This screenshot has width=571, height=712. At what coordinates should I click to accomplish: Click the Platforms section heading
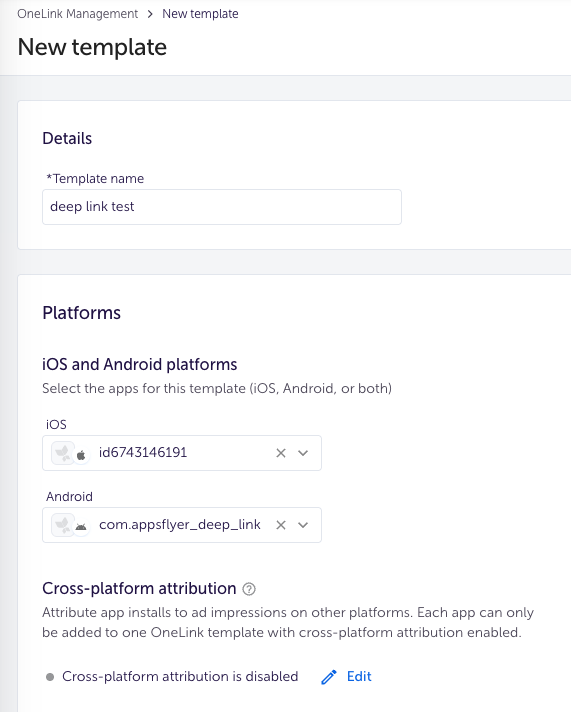click(x=82, y=313)
